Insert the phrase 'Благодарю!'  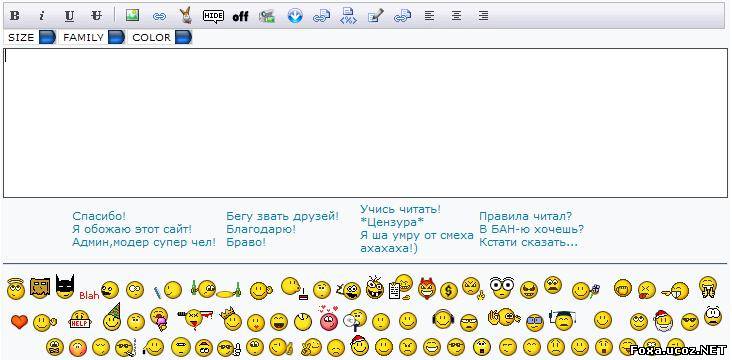tap(261, 229)
